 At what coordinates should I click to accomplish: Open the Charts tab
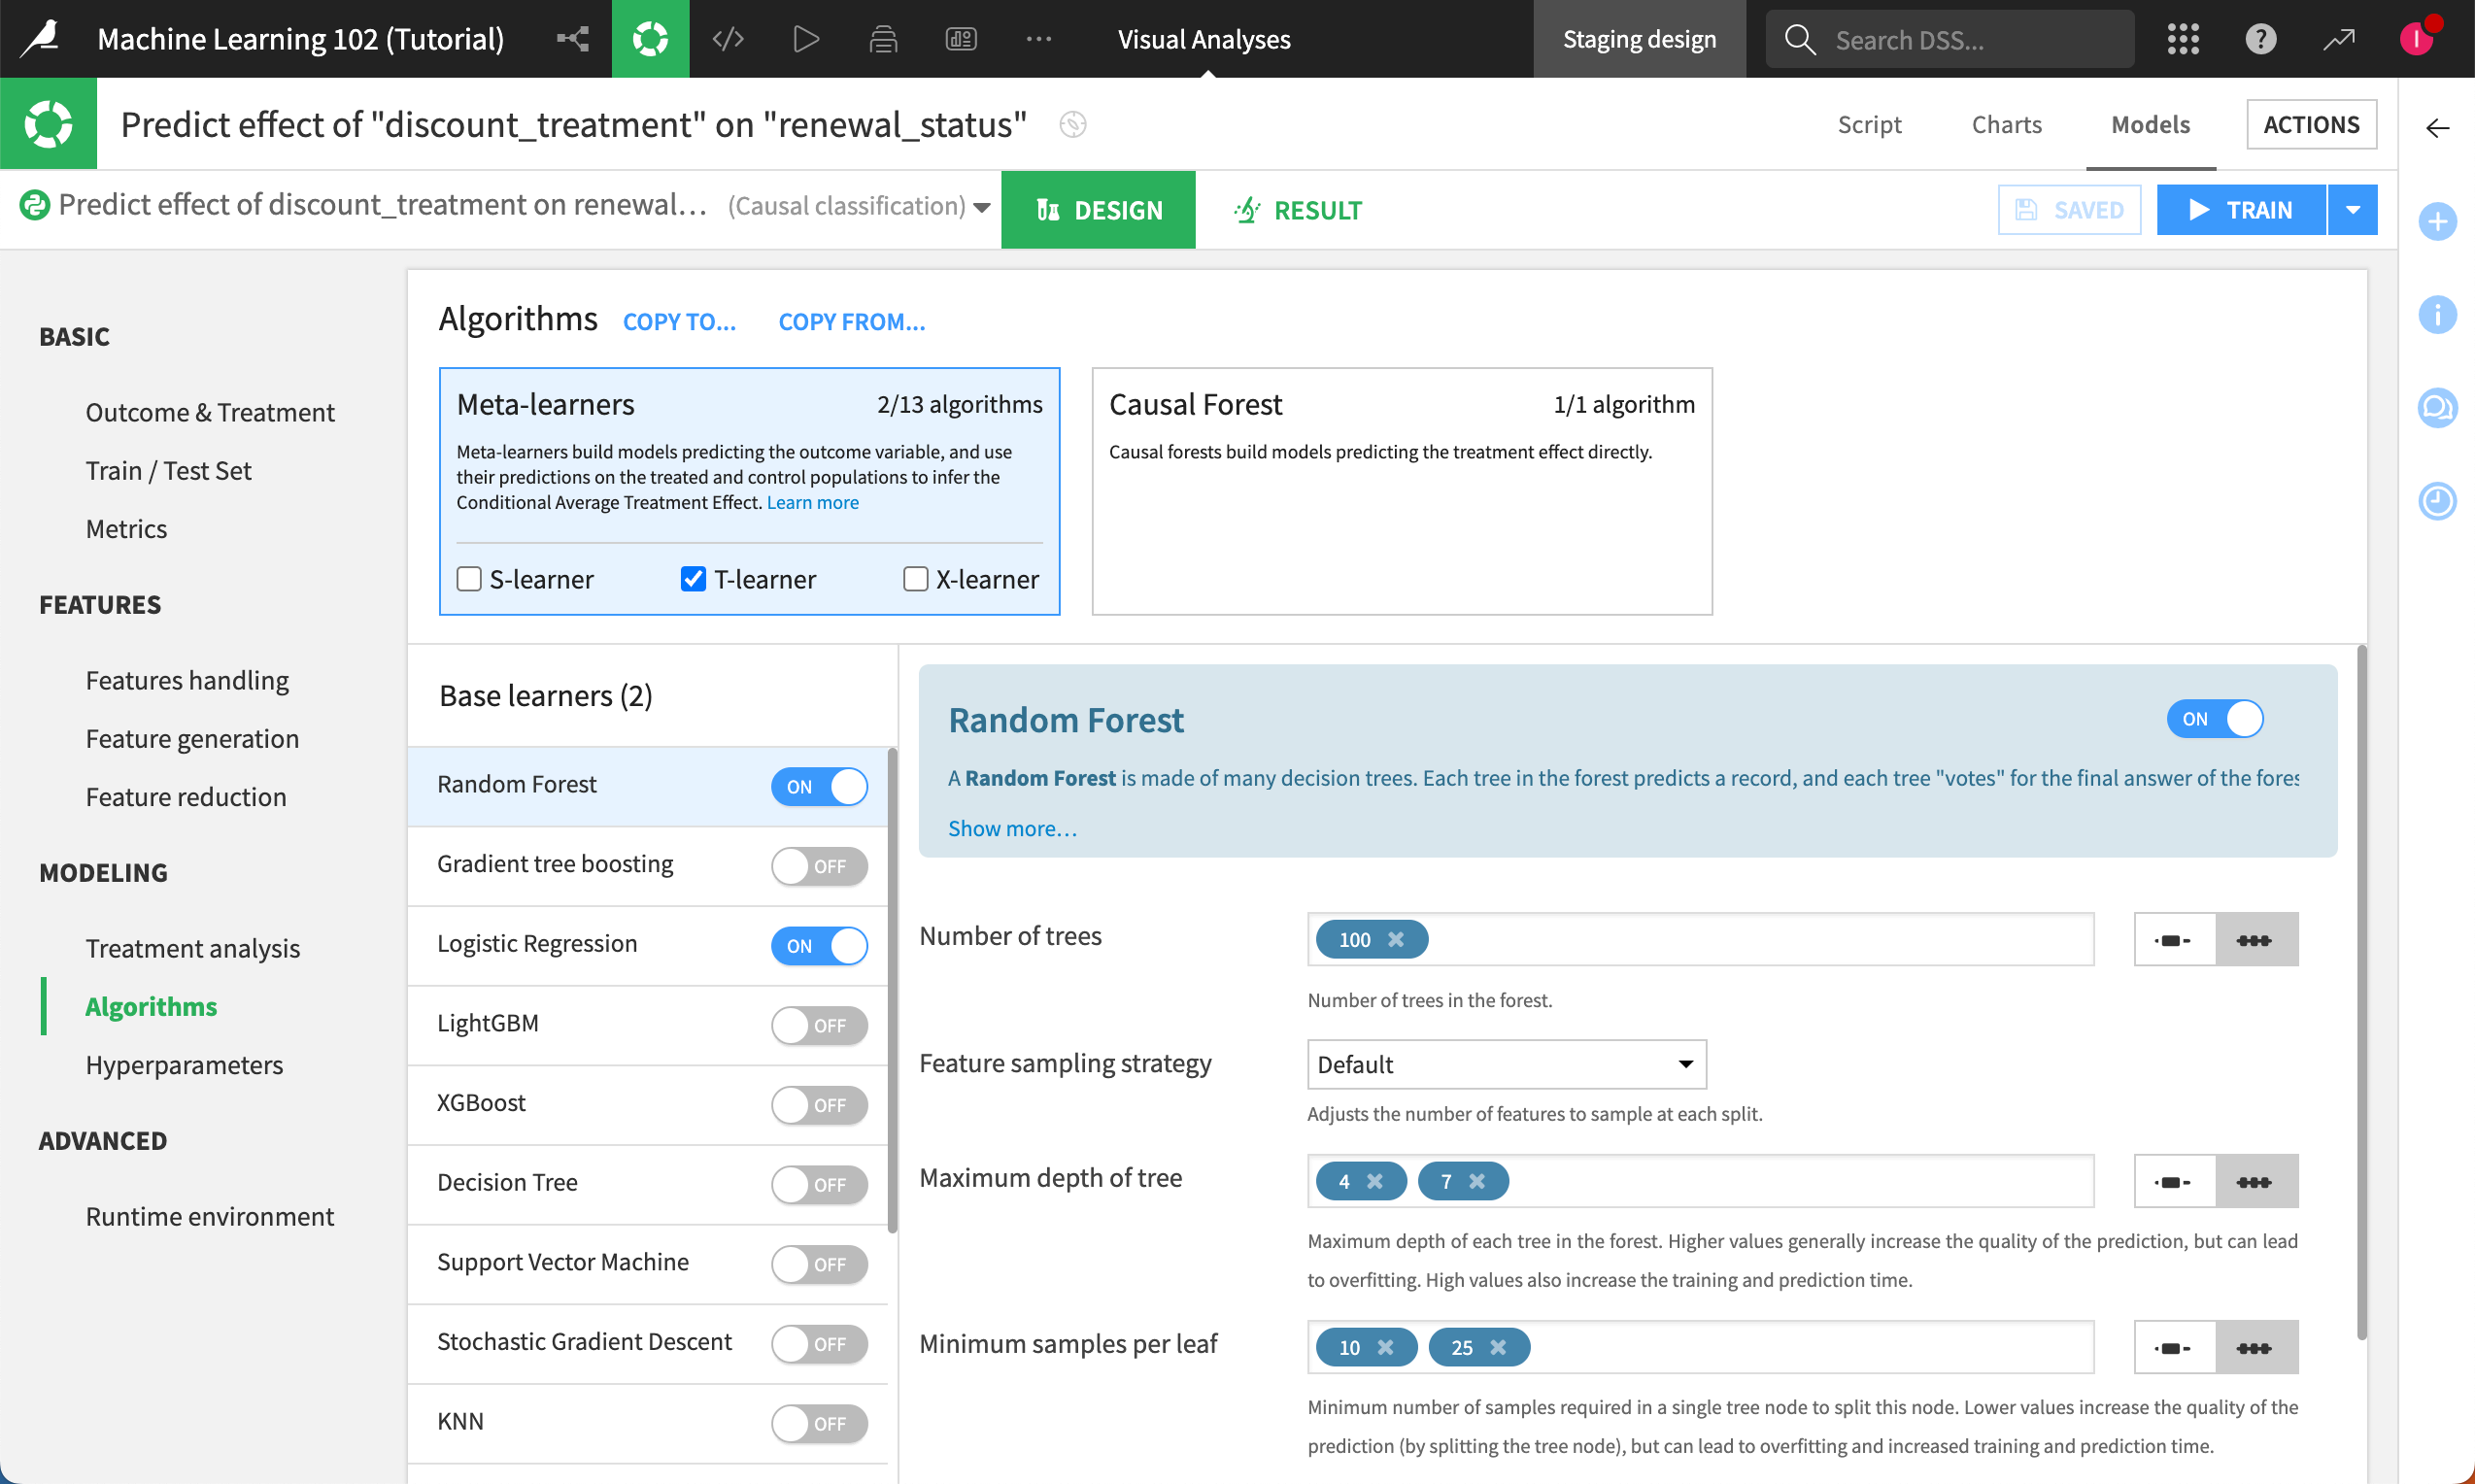[x=2006, y=124]
